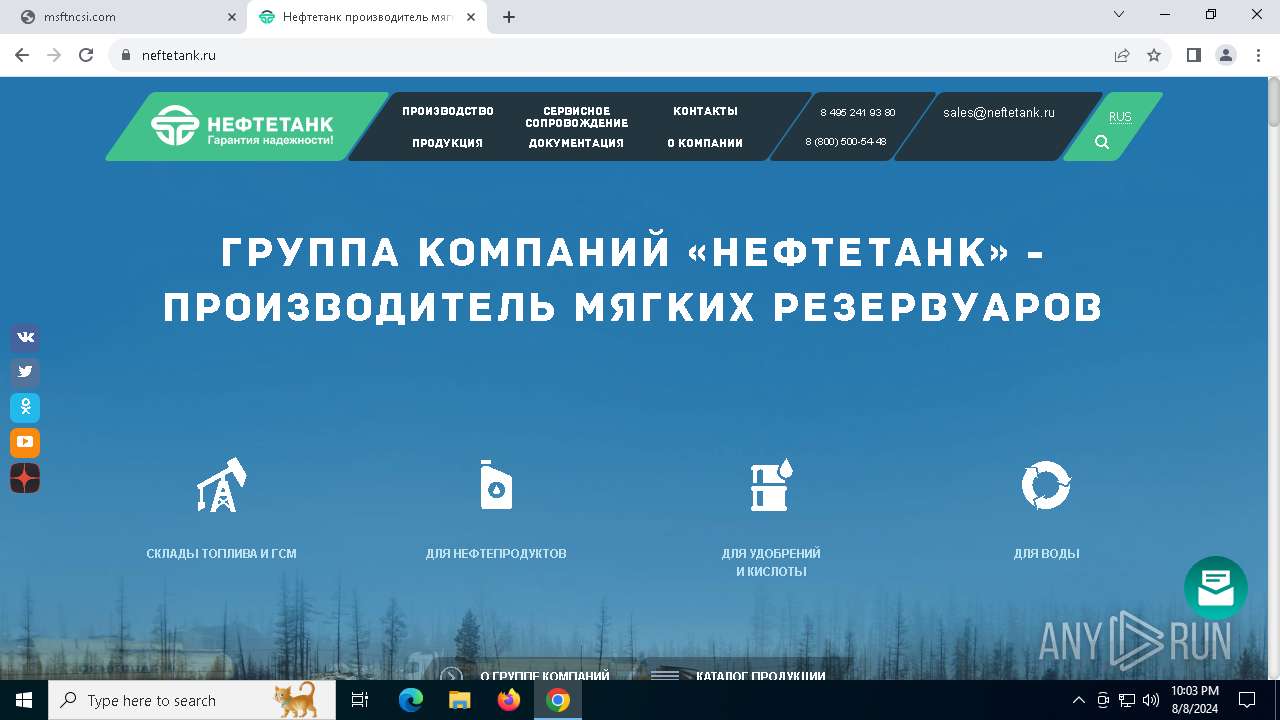Click the share page icon

point(1122,55)
